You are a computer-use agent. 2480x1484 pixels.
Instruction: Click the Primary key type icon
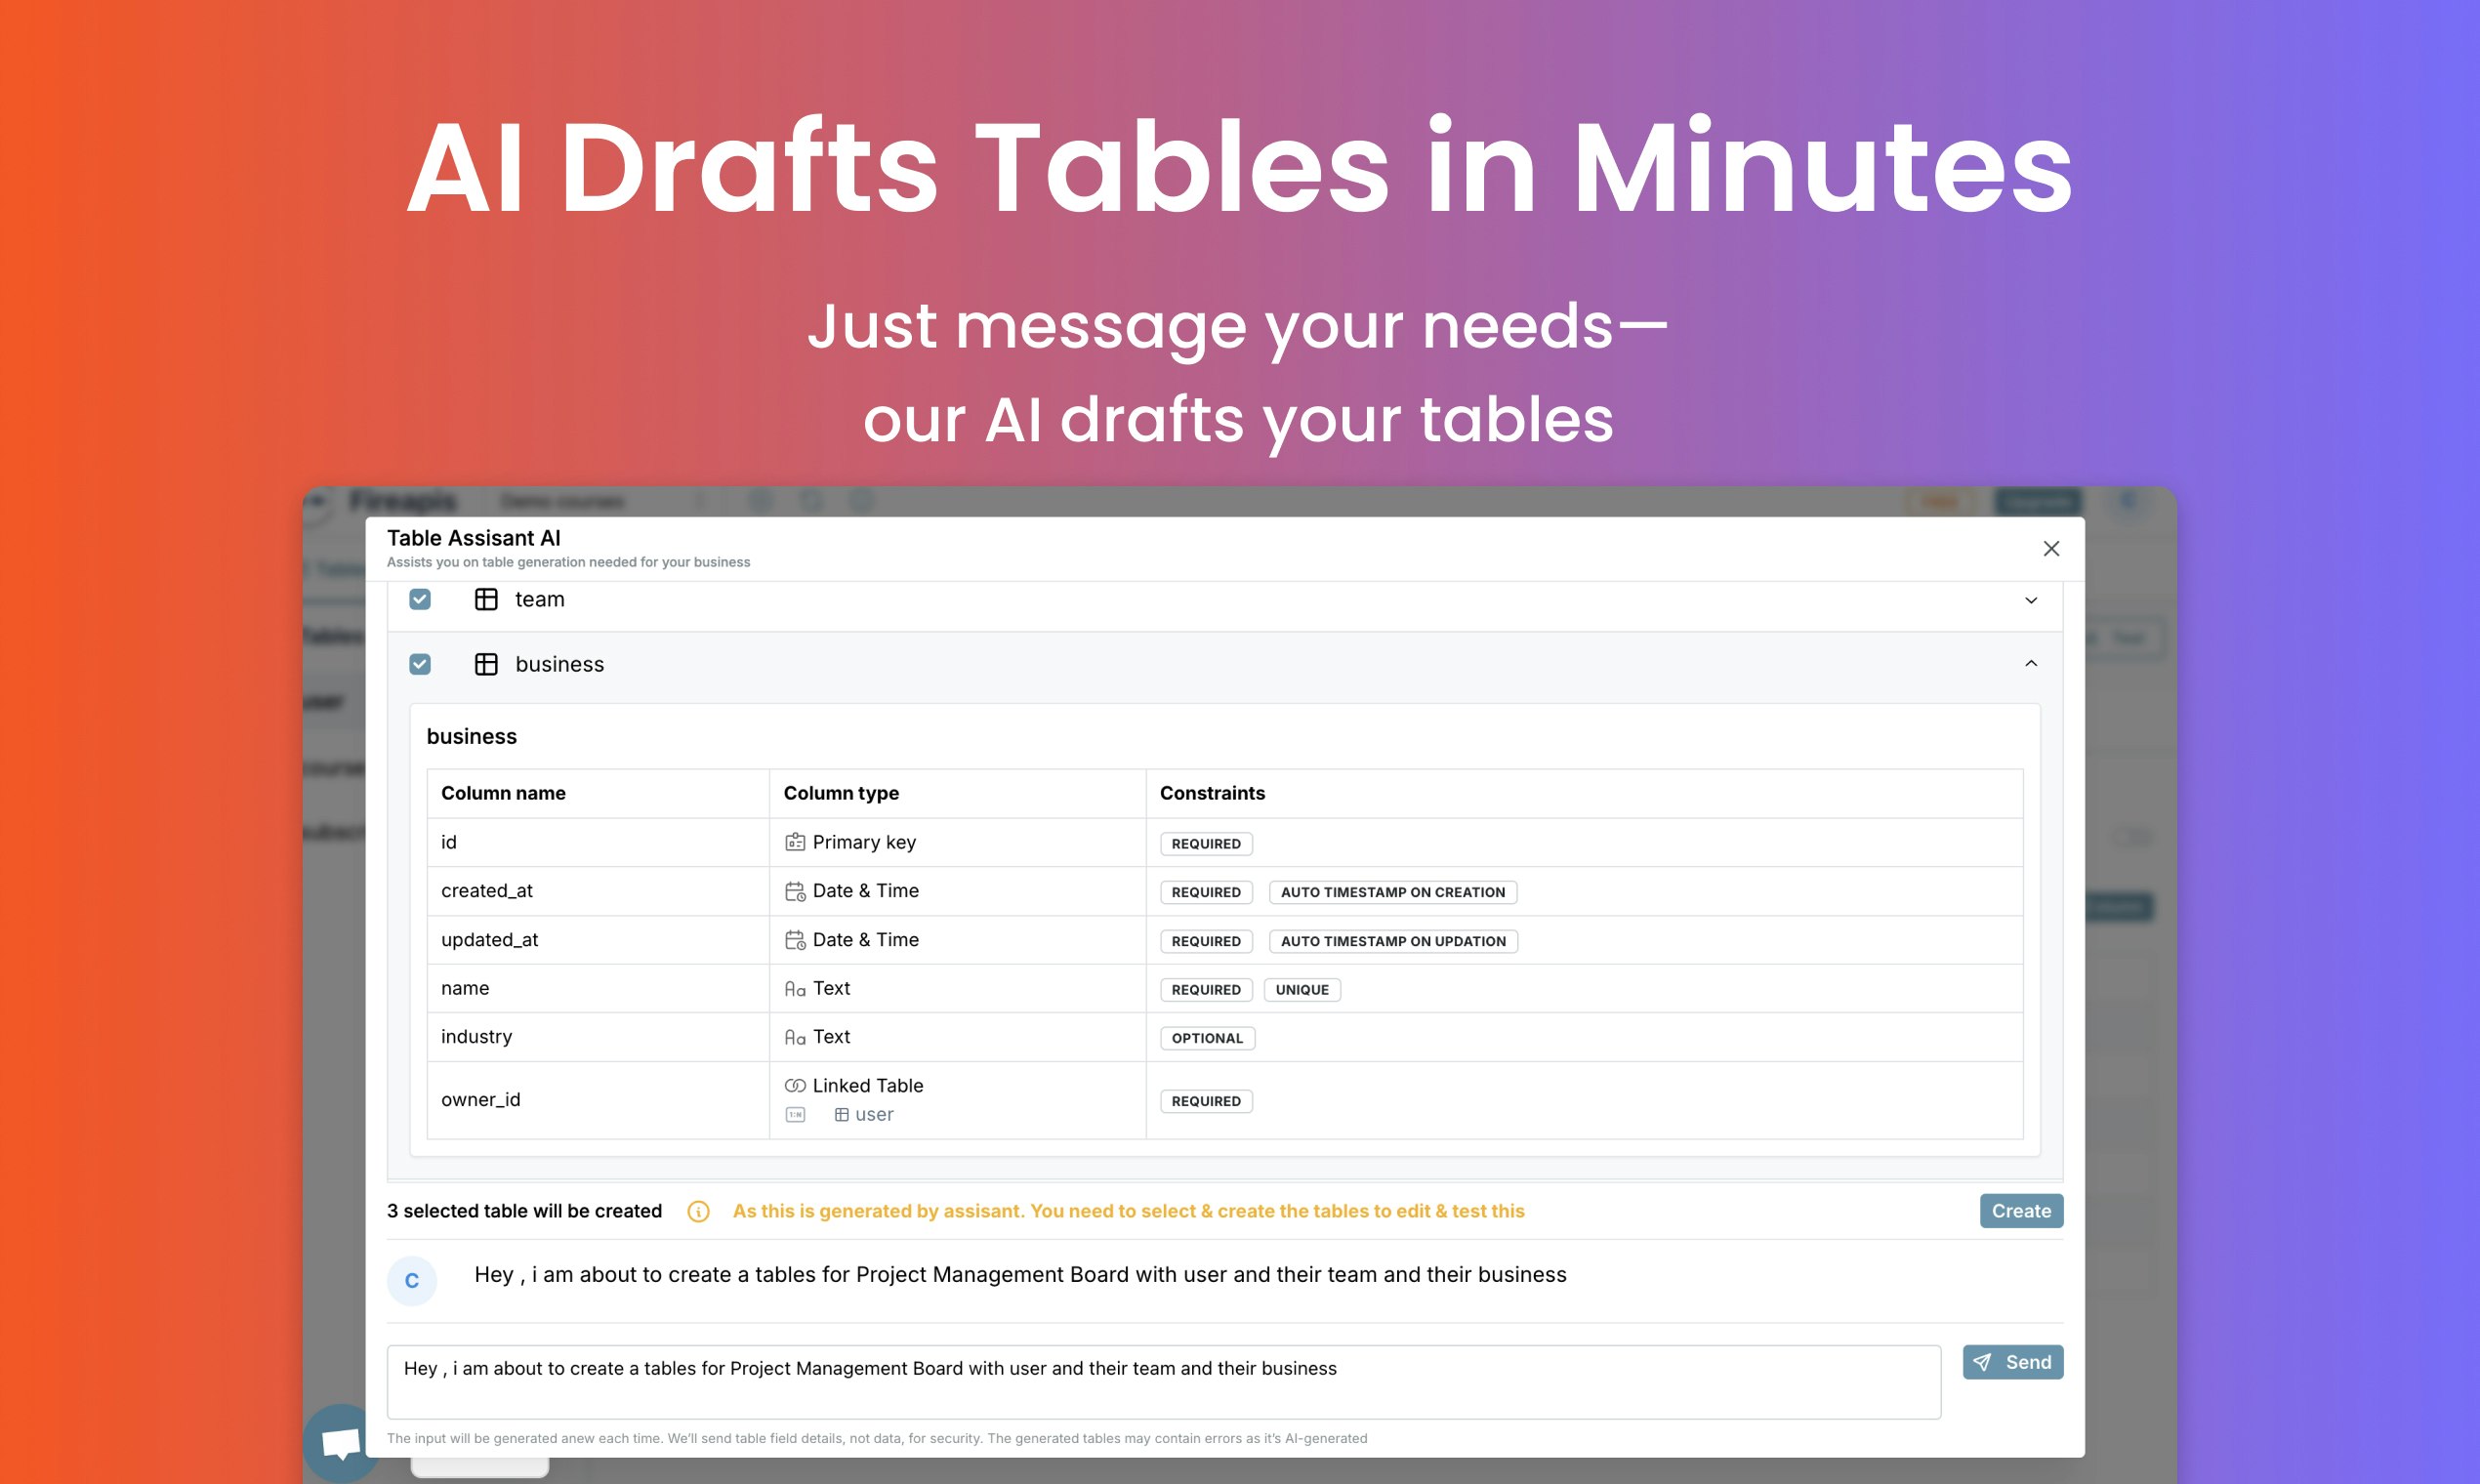(x=795, y=842)
